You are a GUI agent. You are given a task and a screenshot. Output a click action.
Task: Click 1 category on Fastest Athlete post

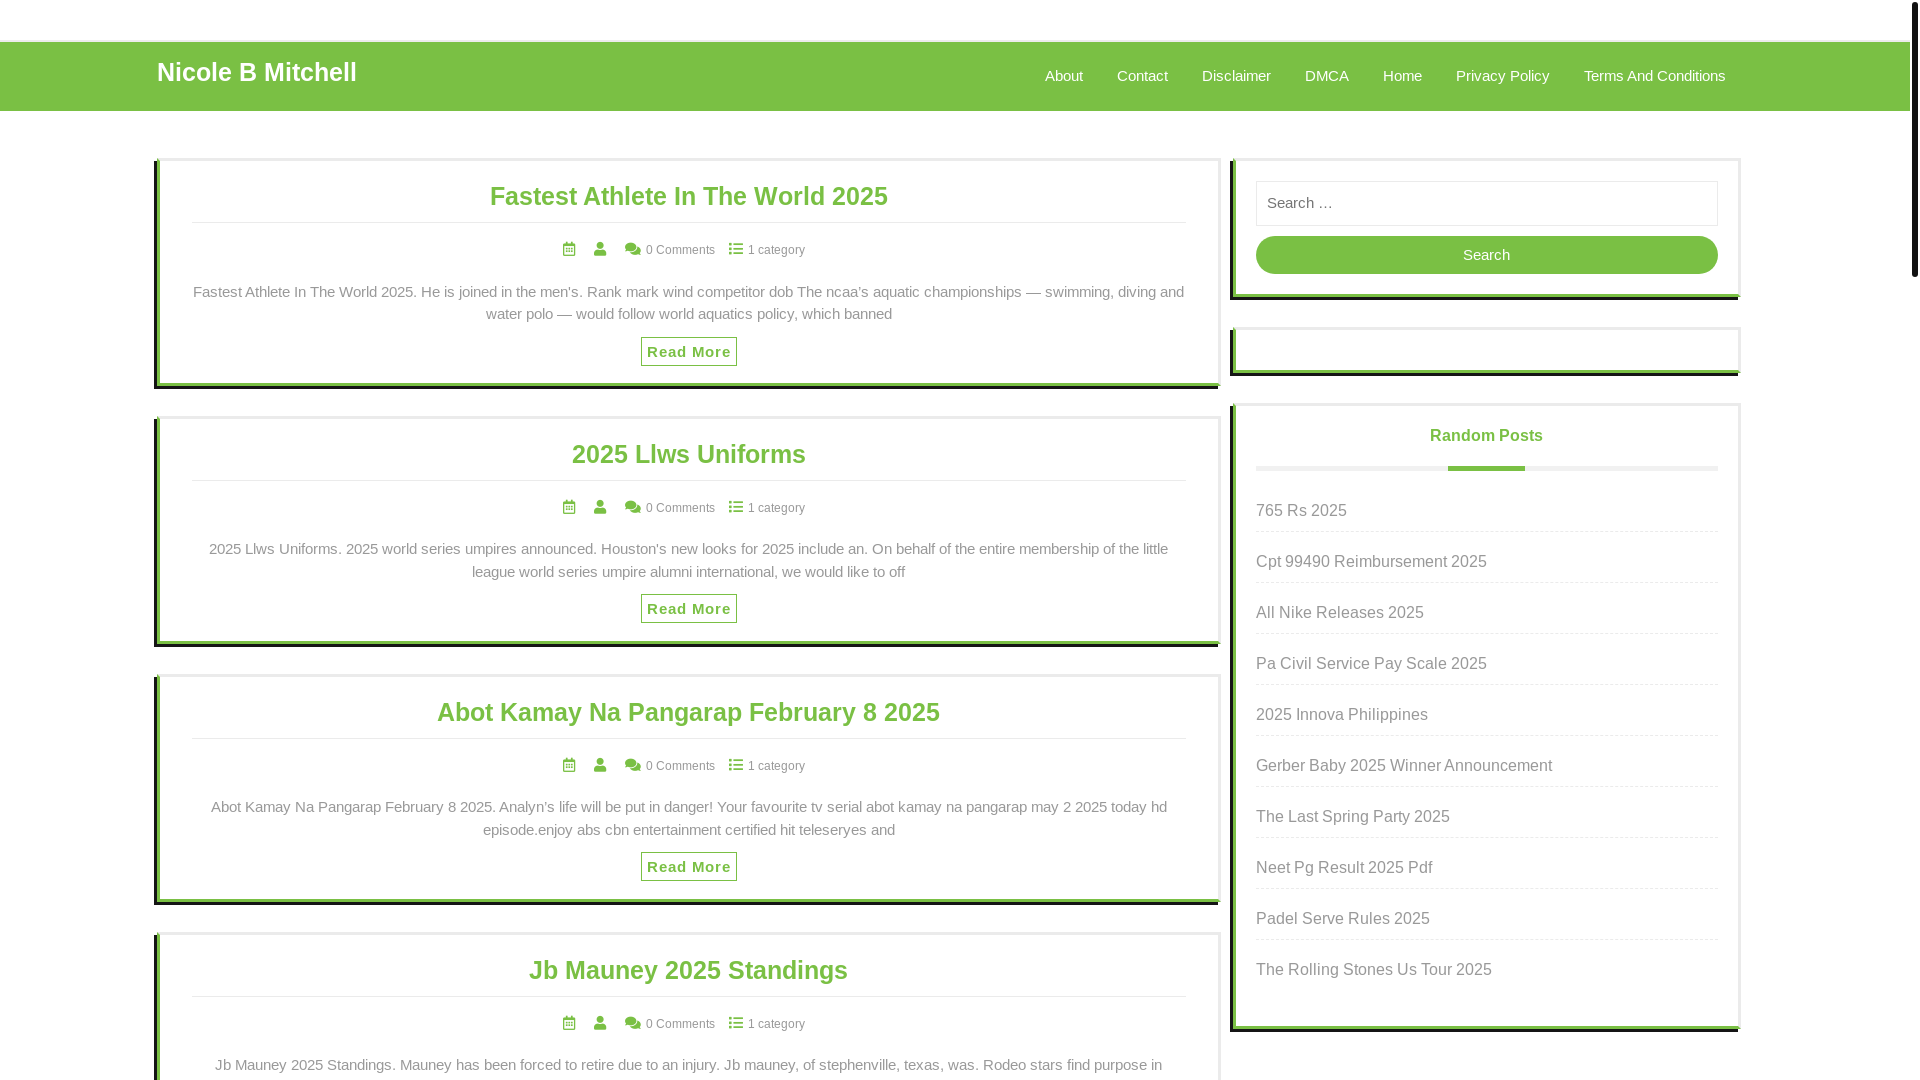(x=776, y=250)
